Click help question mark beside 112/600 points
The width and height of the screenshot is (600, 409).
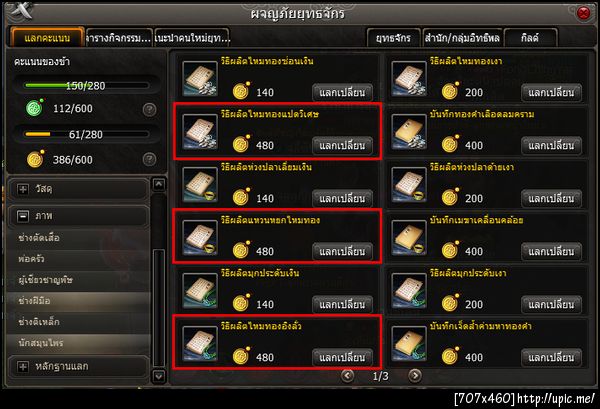(x=149, y=110)
